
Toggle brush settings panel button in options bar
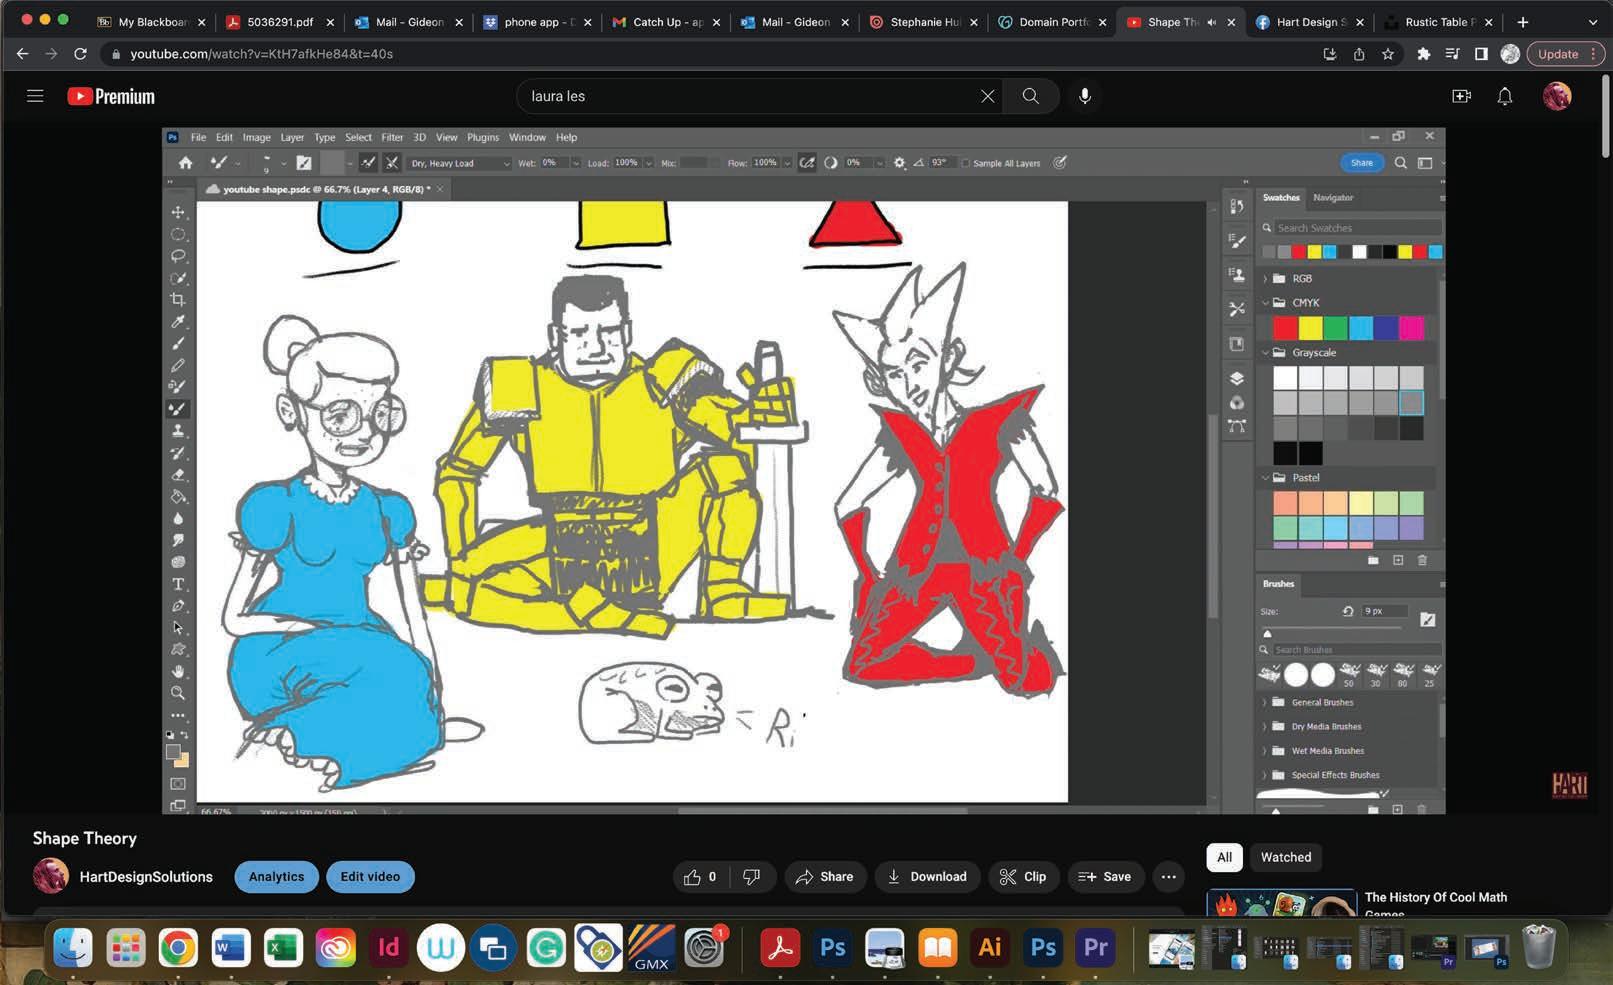pyautogui.click(x=304, y=163)
